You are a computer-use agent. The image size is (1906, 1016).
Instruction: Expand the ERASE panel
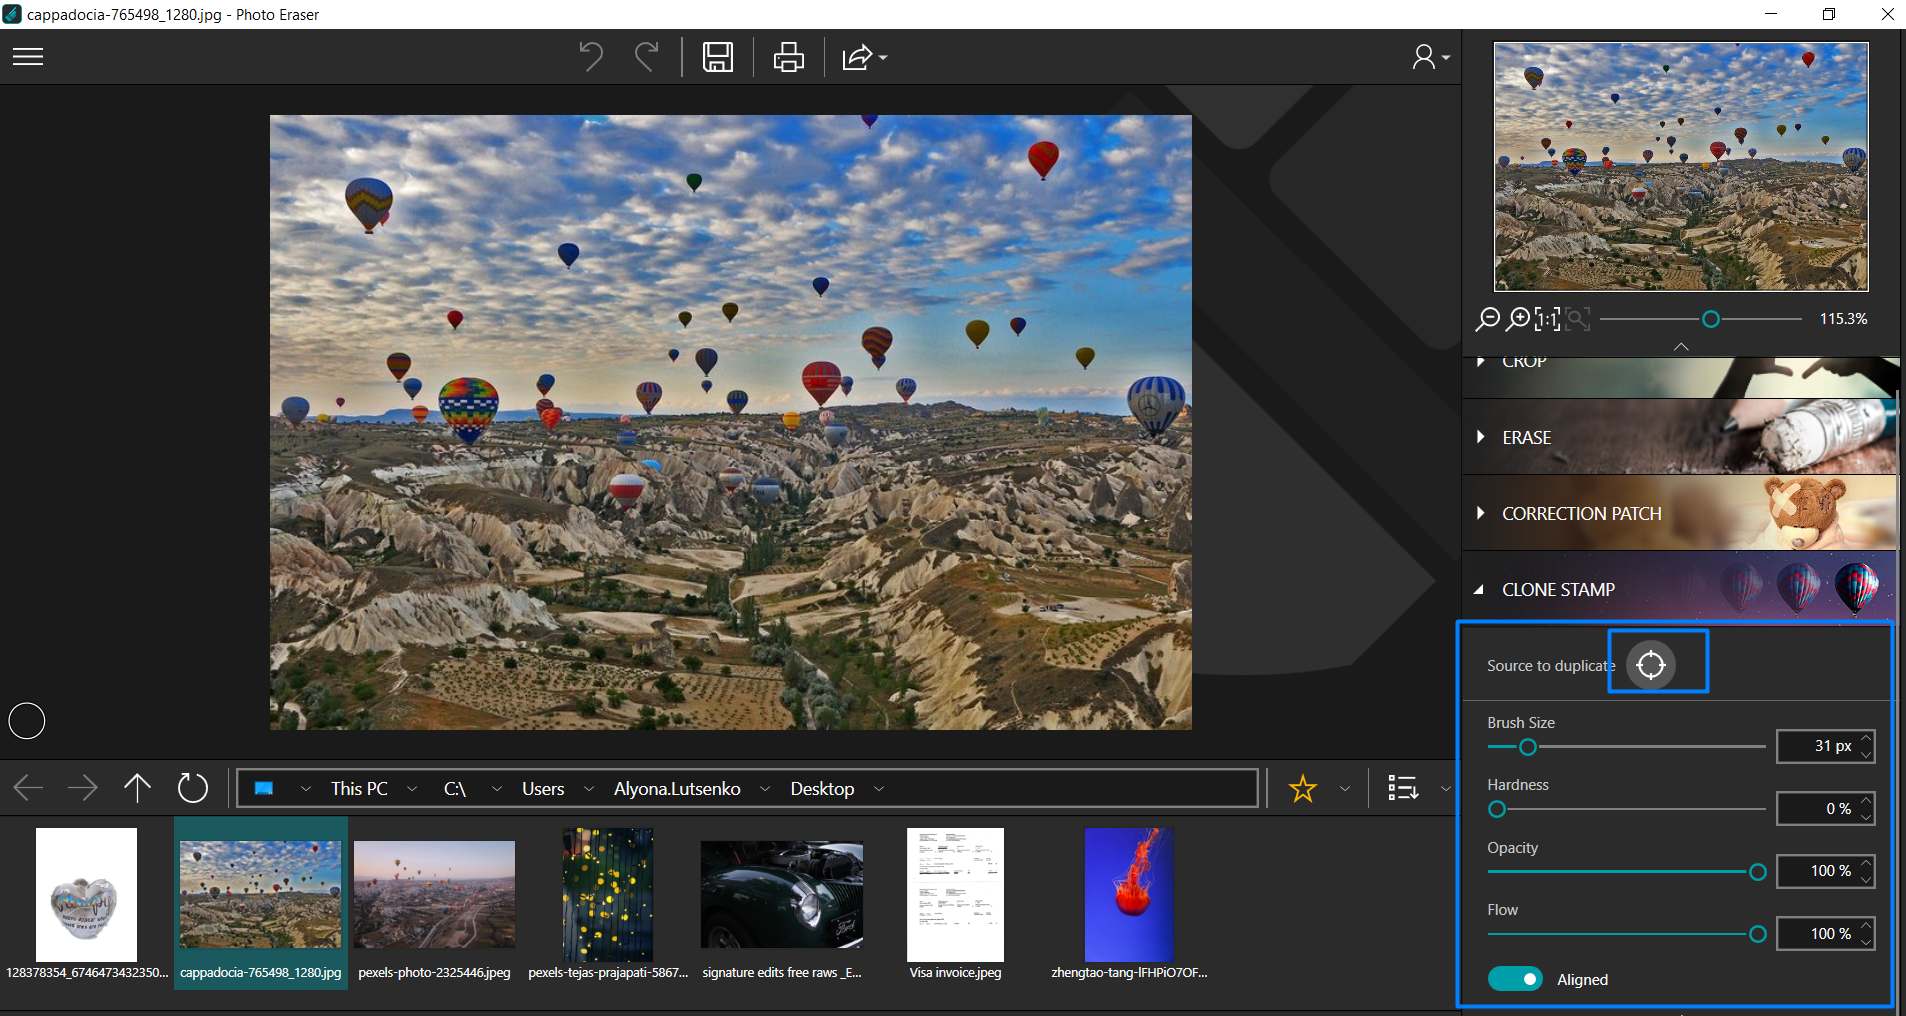1679,437
